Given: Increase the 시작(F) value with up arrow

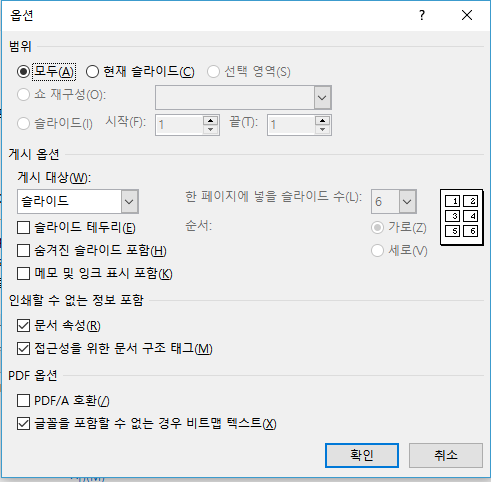Looking at the screenshot, I should pos(210,121).
